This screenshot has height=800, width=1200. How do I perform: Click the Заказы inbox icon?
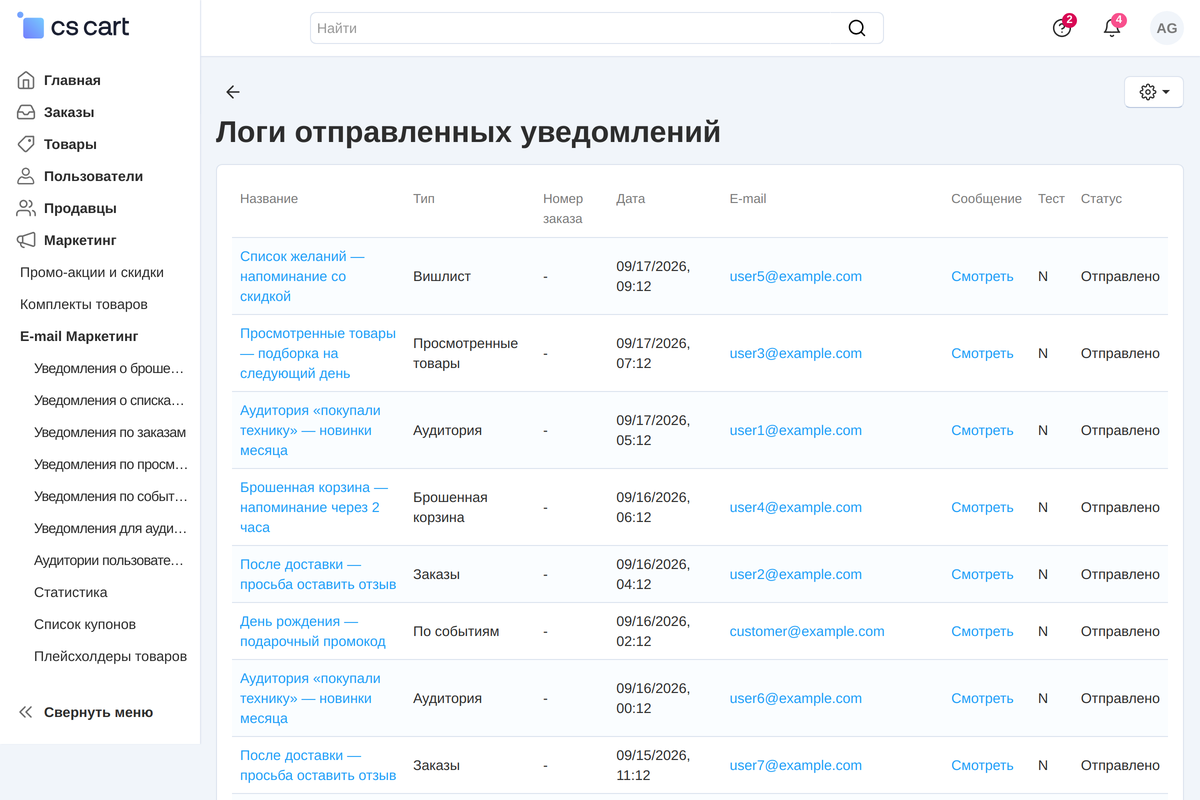click(x=26, y=112)
